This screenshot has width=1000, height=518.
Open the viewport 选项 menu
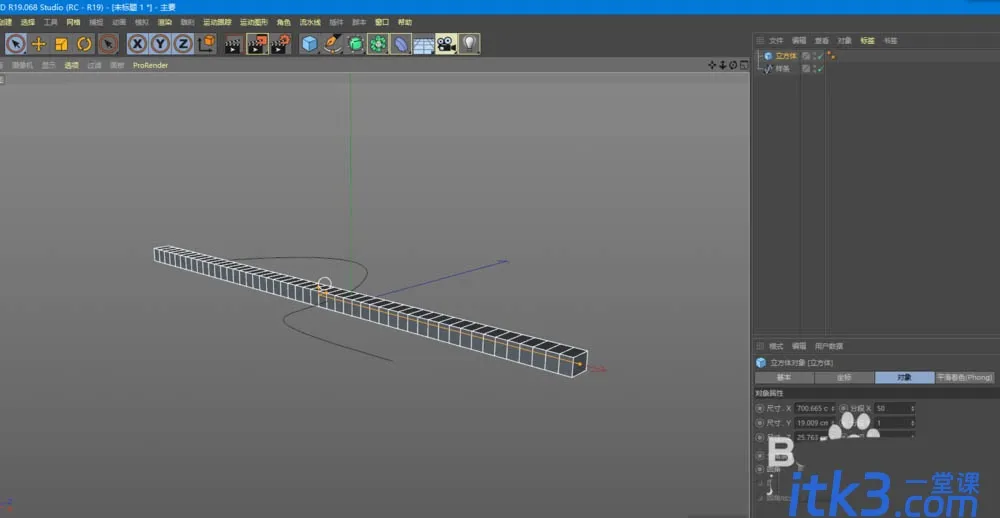click(71, 65)
